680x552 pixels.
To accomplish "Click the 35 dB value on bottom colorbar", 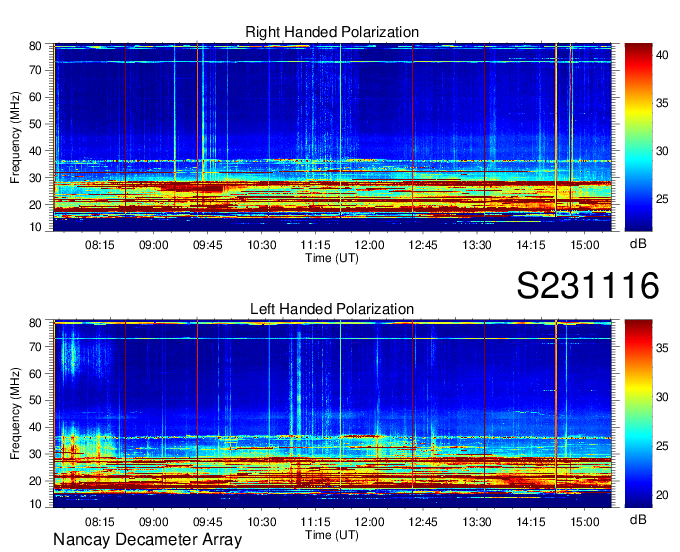I will [662, 348].
